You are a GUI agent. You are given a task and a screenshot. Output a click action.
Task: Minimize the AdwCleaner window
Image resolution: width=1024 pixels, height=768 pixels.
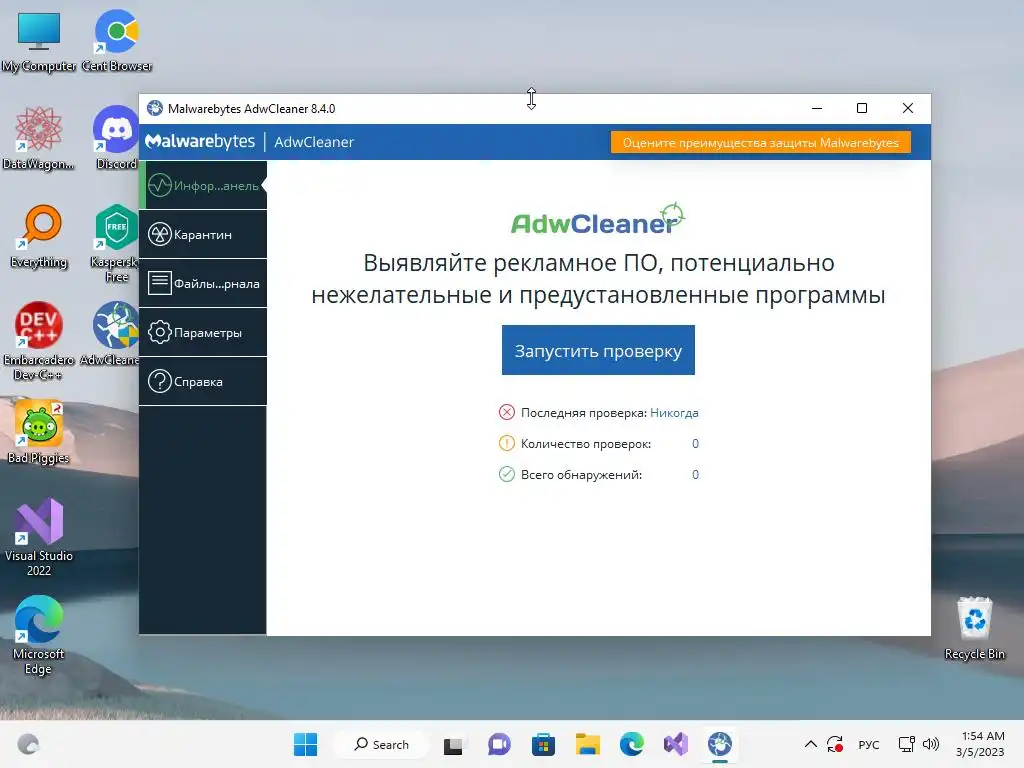817,108
